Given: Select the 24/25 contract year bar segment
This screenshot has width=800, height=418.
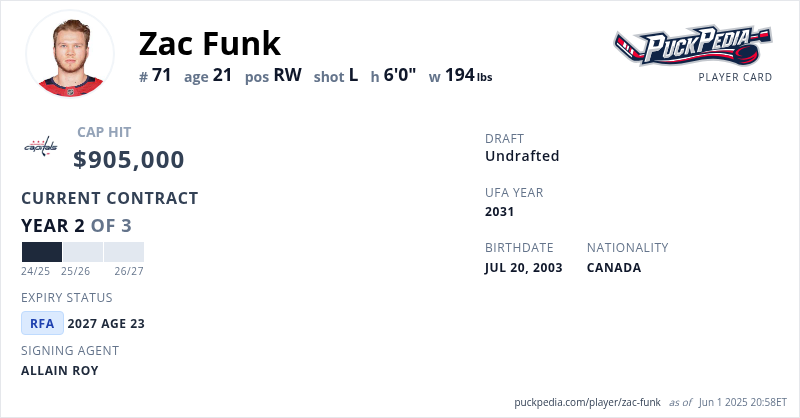Looking at the screenshot, I should (x=41, y=252).
